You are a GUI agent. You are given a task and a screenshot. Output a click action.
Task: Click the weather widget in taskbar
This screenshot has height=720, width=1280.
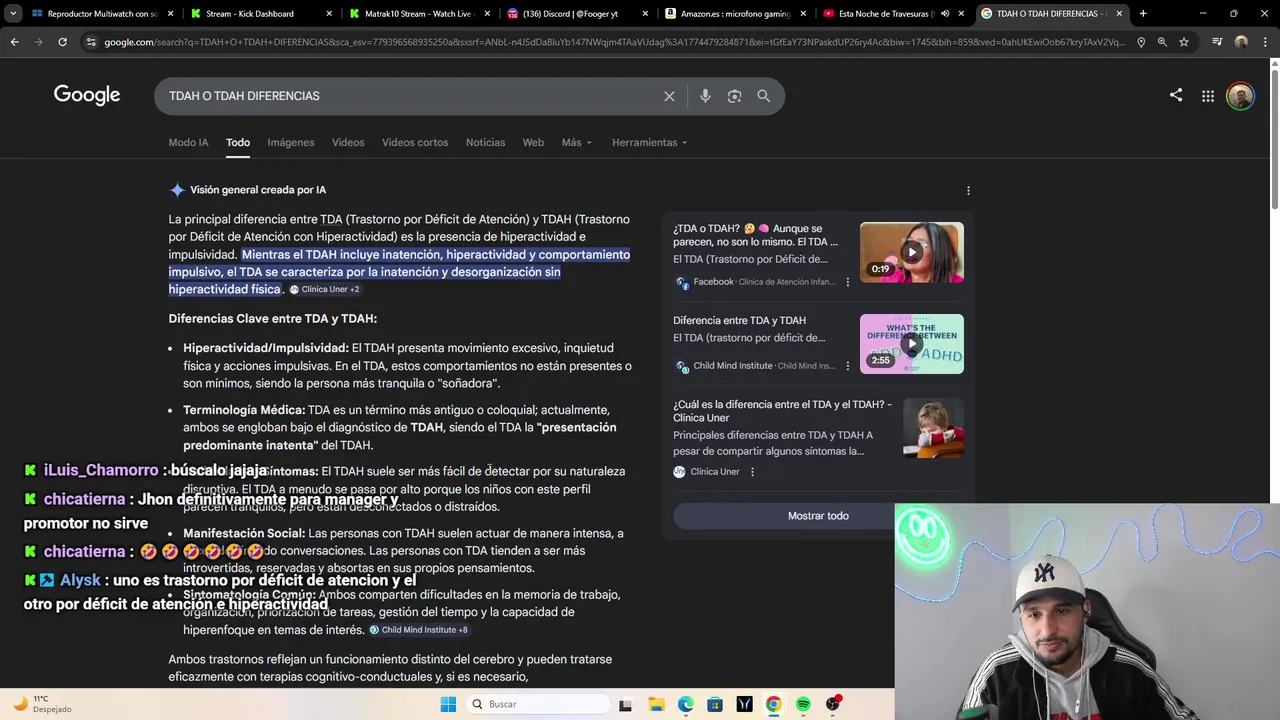click(42, 704)
